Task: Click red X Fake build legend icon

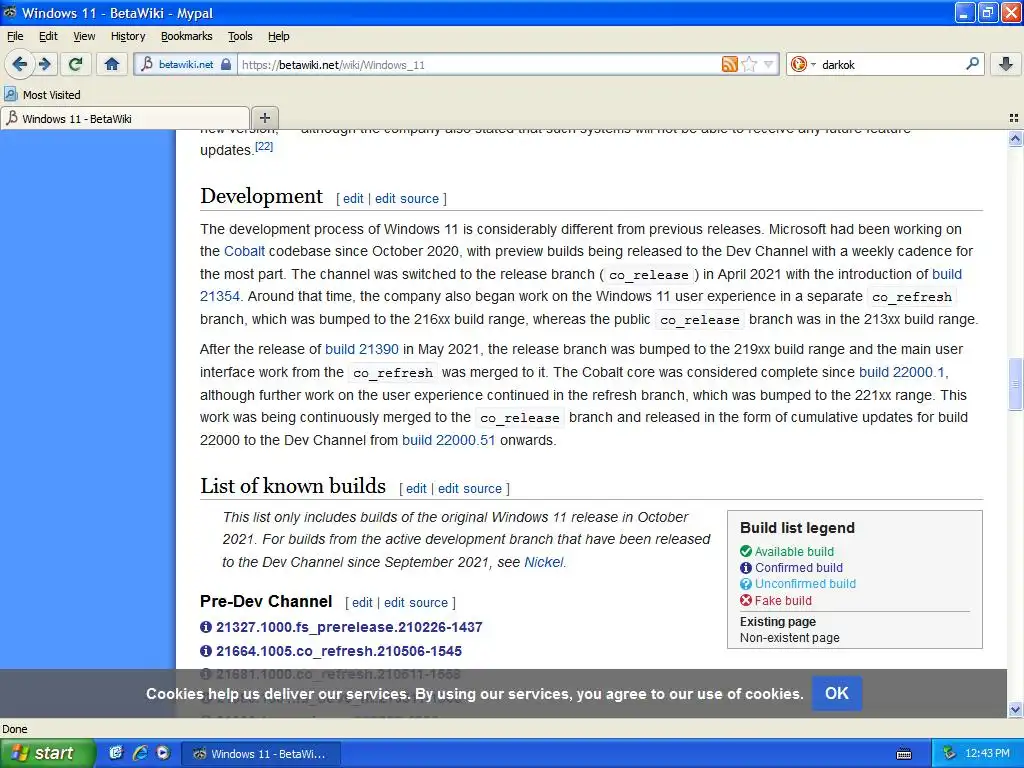Action: click(746, 600)
